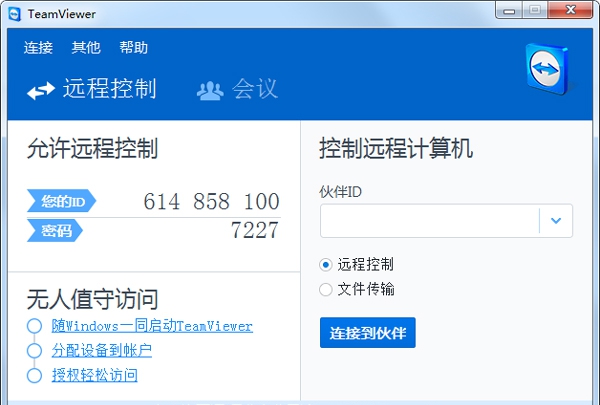Select the 远程控制 radio button
Image resolution: width=600 pixels, height=405 pixels.
point(326,265)
